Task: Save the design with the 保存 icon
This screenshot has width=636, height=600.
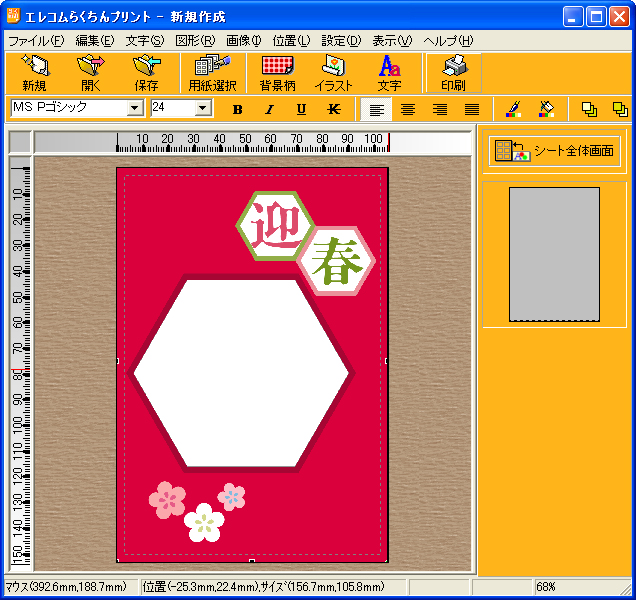Action: [x=146, y=73]
